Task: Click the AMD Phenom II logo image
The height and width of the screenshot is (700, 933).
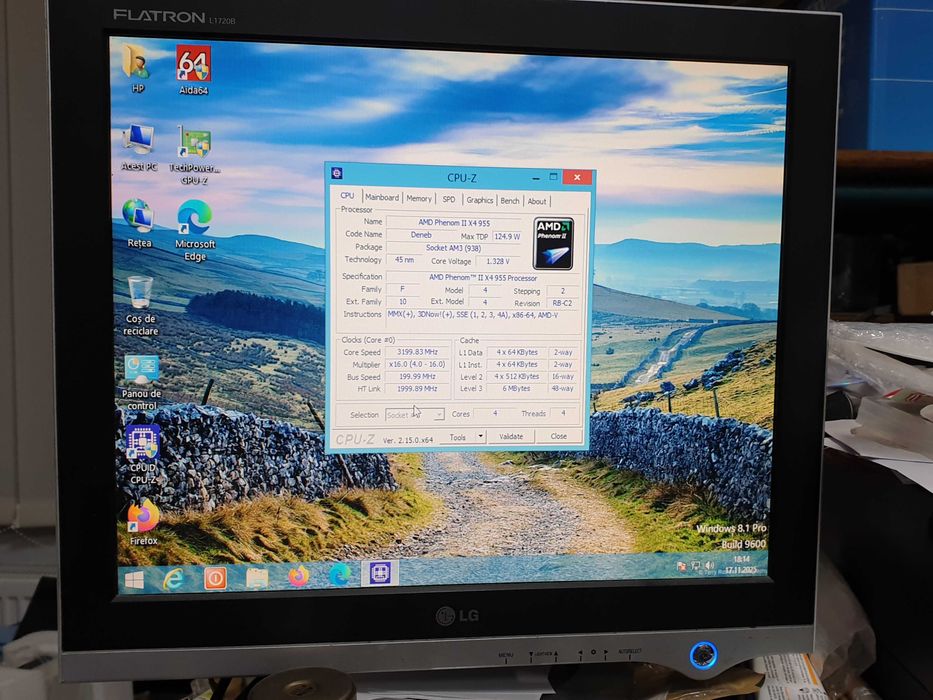Action: (553, 244)
